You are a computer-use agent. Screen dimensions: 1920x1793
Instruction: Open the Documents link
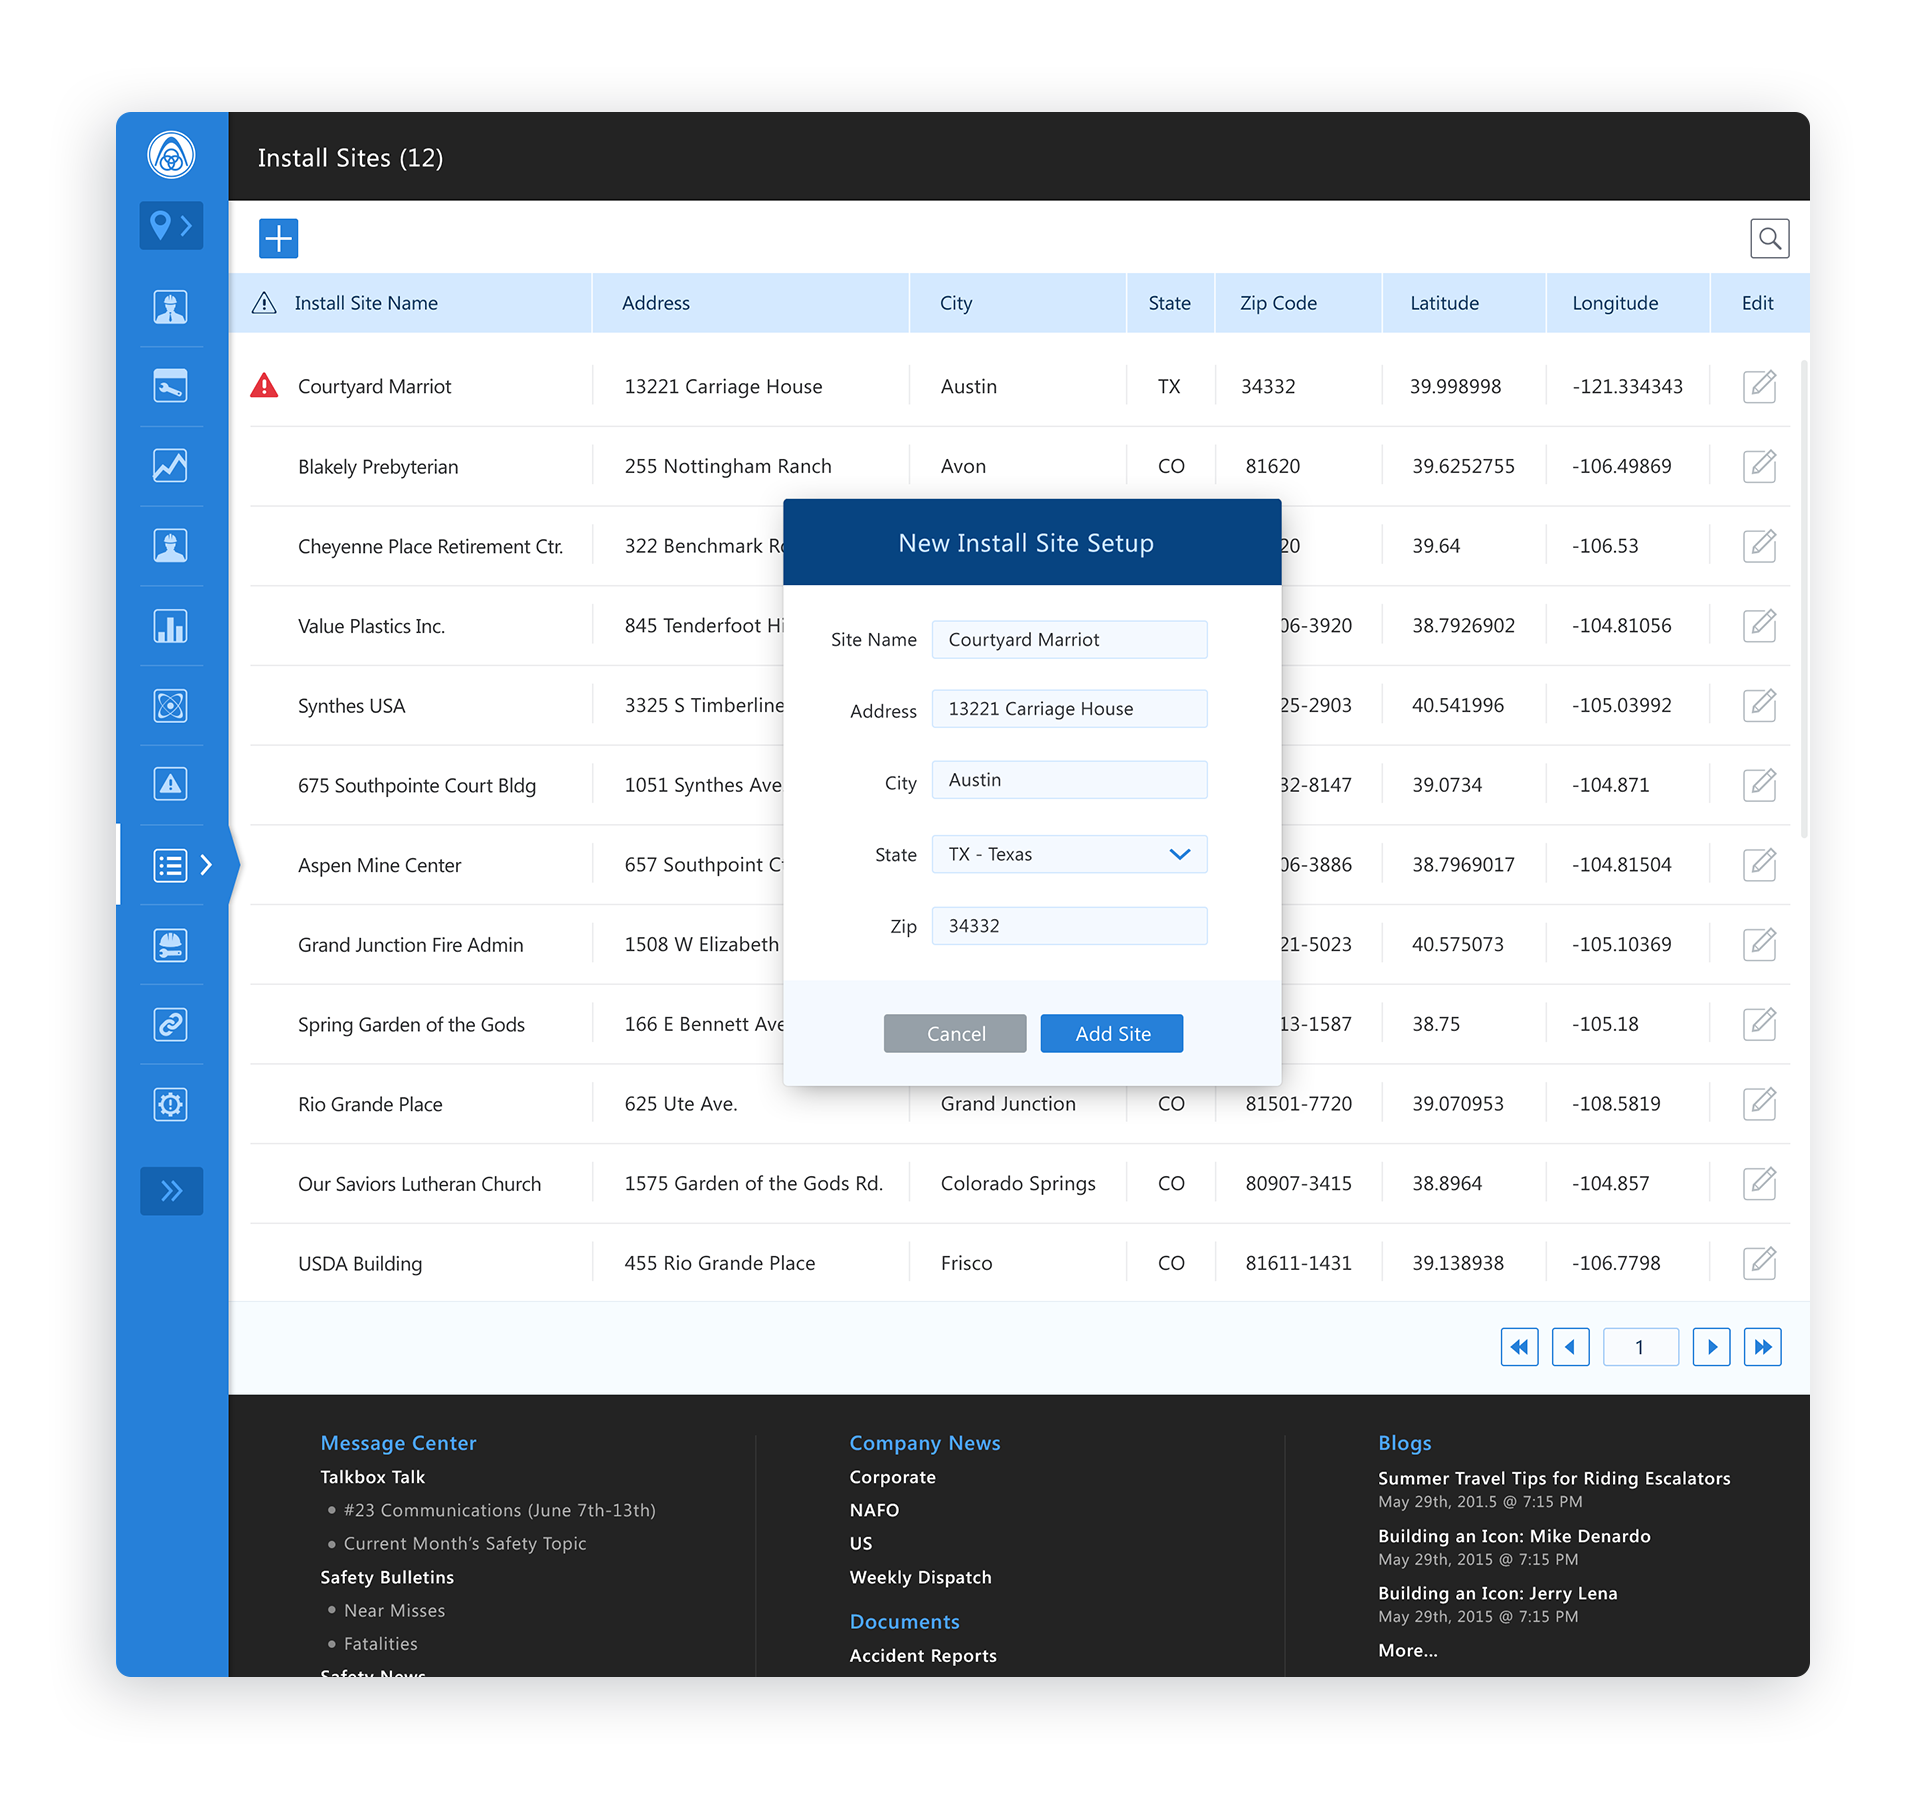point(904,1622)
